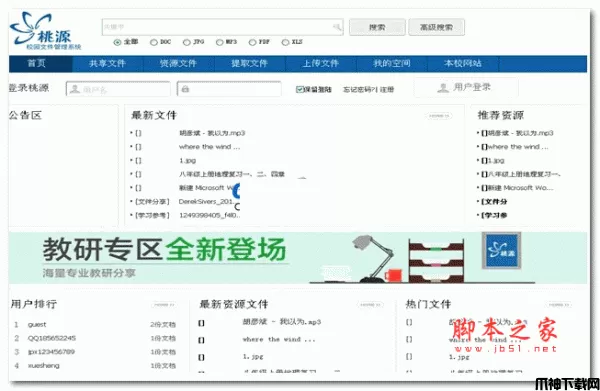Click the 高级搜索 button

(x=437, y=27)
